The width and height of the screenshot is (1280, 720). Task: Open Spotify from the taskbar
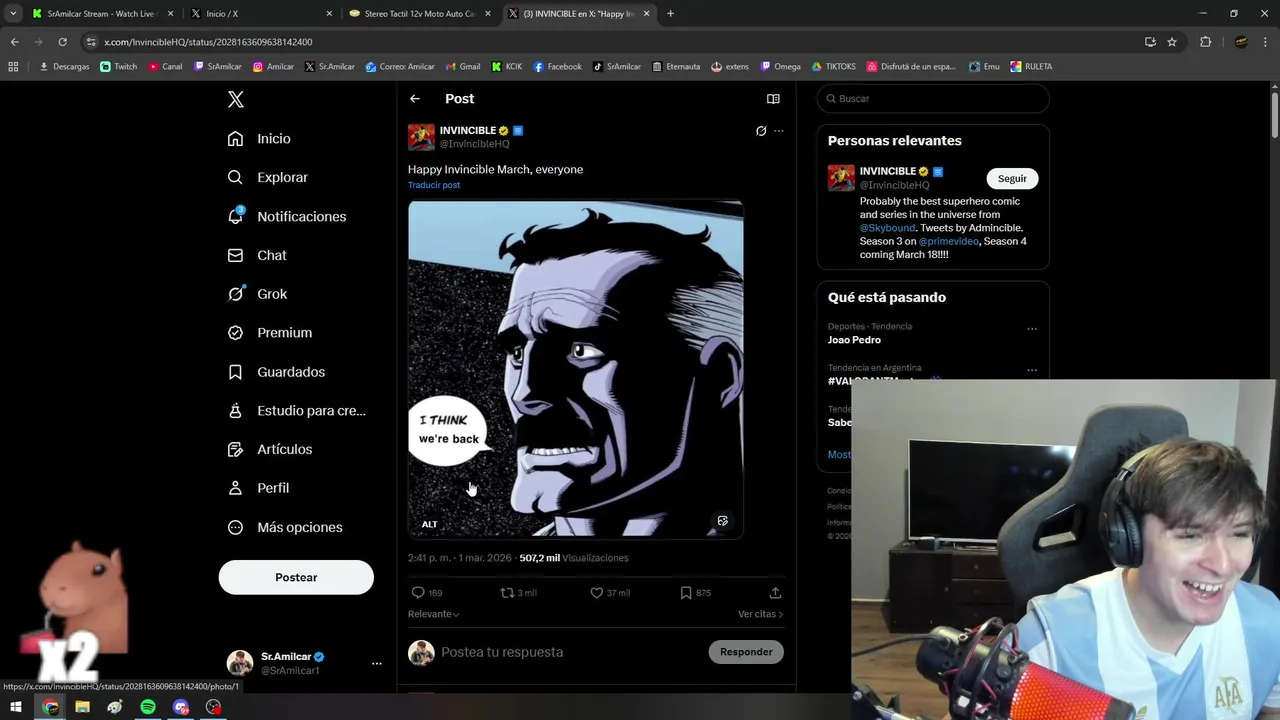pyautogui.click(x=148, y=707)
